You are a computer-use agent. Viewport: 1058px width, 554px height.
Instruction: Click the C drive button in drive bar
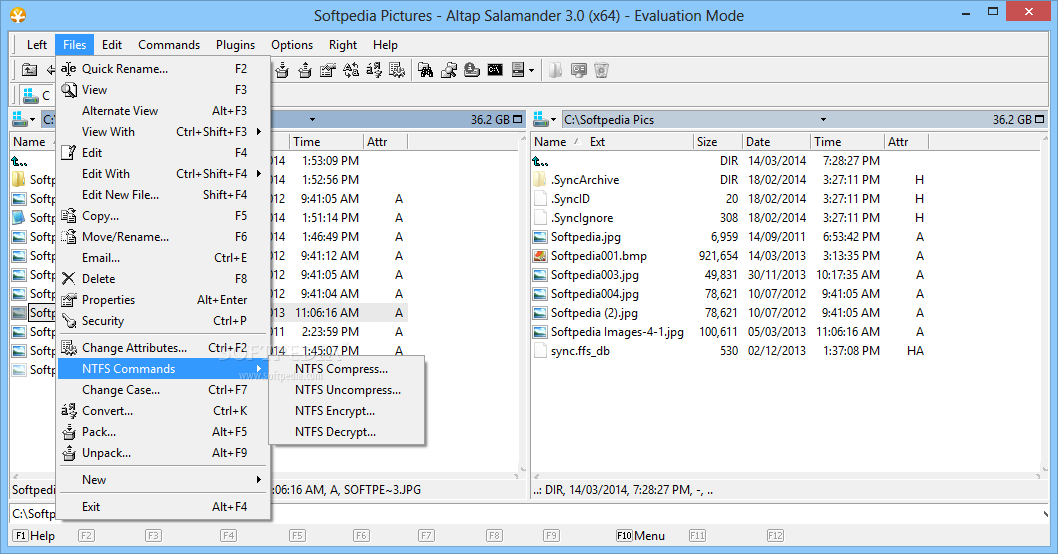[36, 95]
